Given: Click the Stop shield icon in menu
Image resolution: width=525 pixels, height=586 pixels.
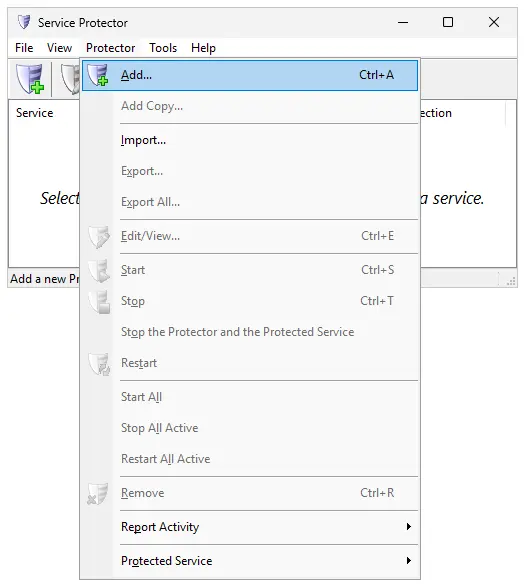Looking at the screenshot, I should 99,301.
